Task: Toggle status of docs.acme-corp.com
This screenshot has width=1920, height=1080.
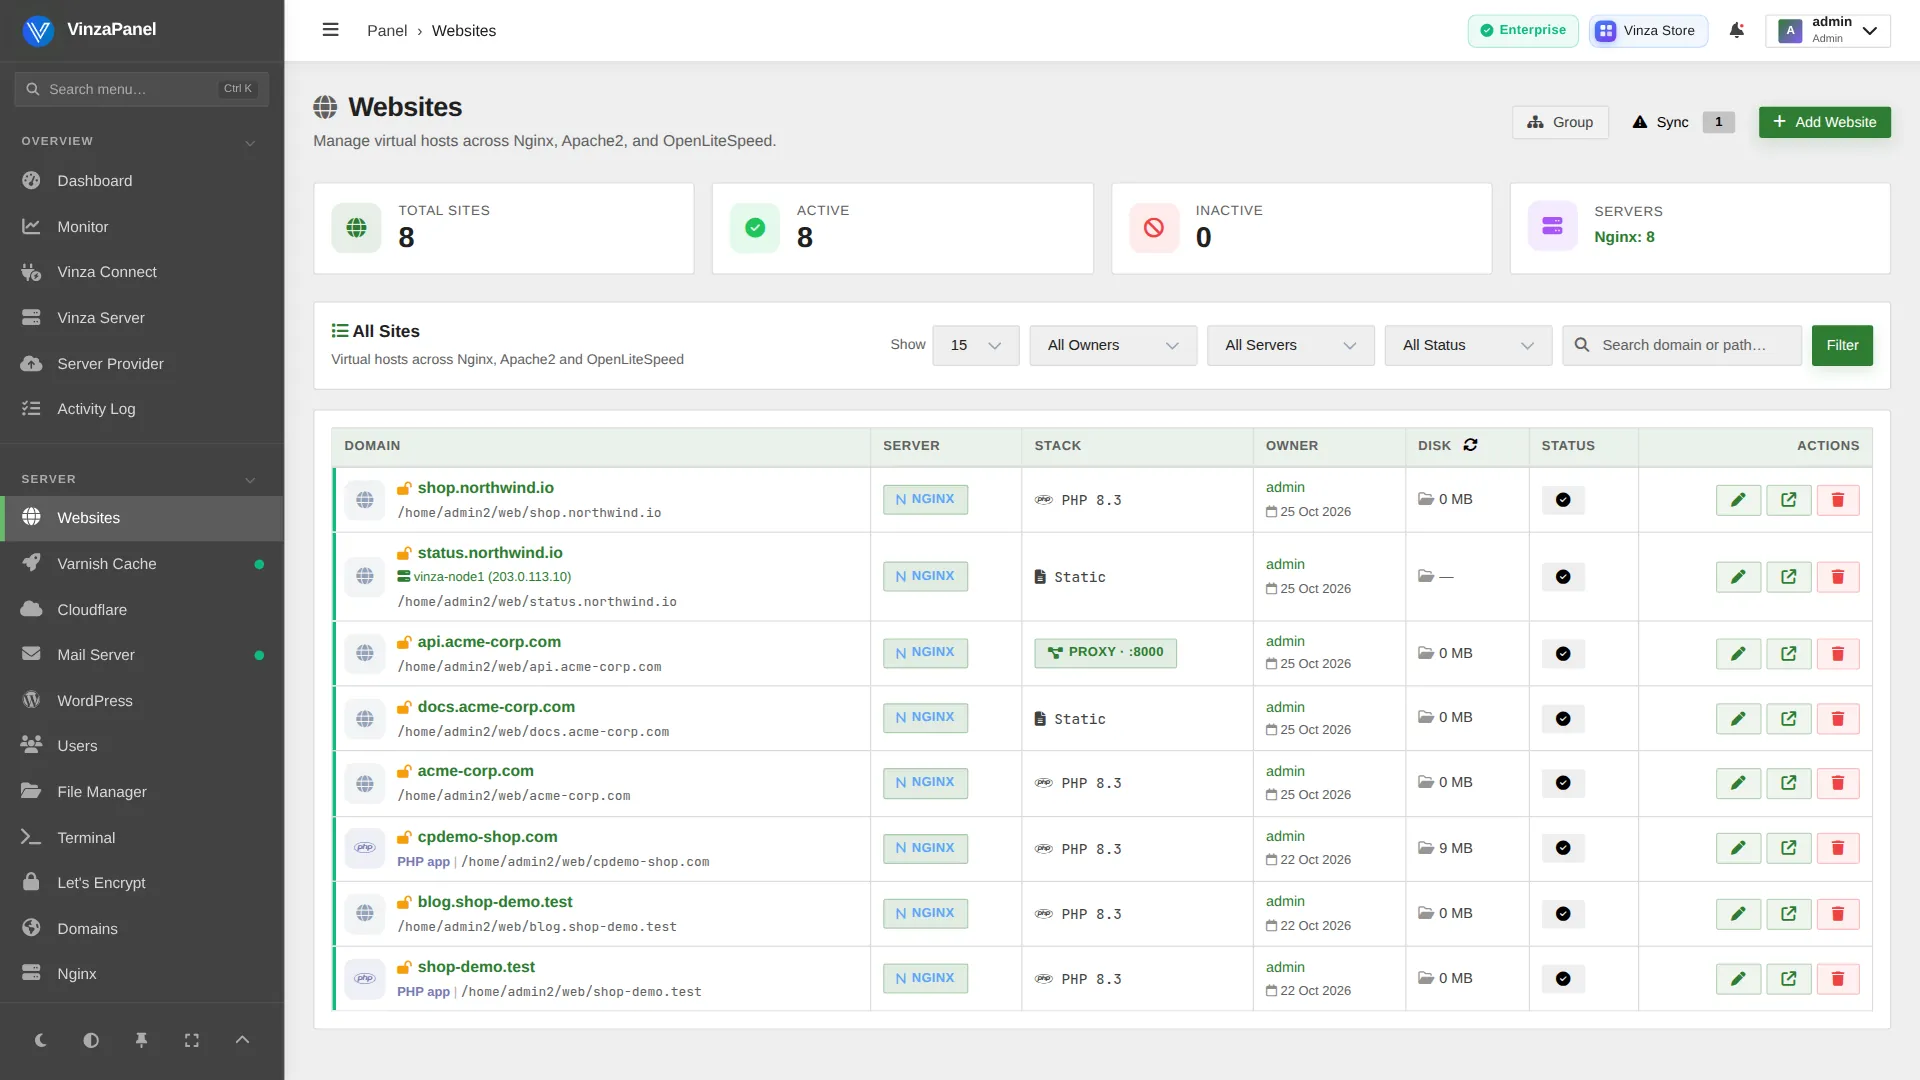Action: click(x=1563, y=719)
